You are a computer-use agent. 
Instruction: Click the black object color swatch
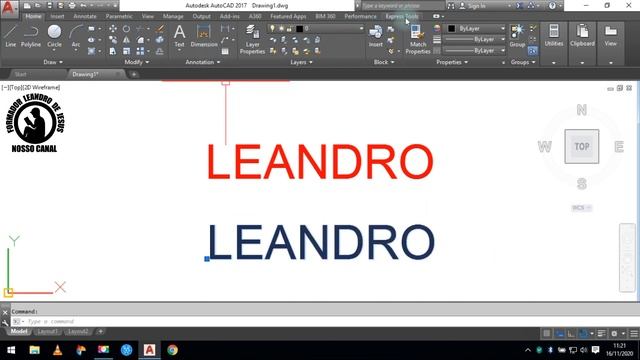(x=451, y=29)
